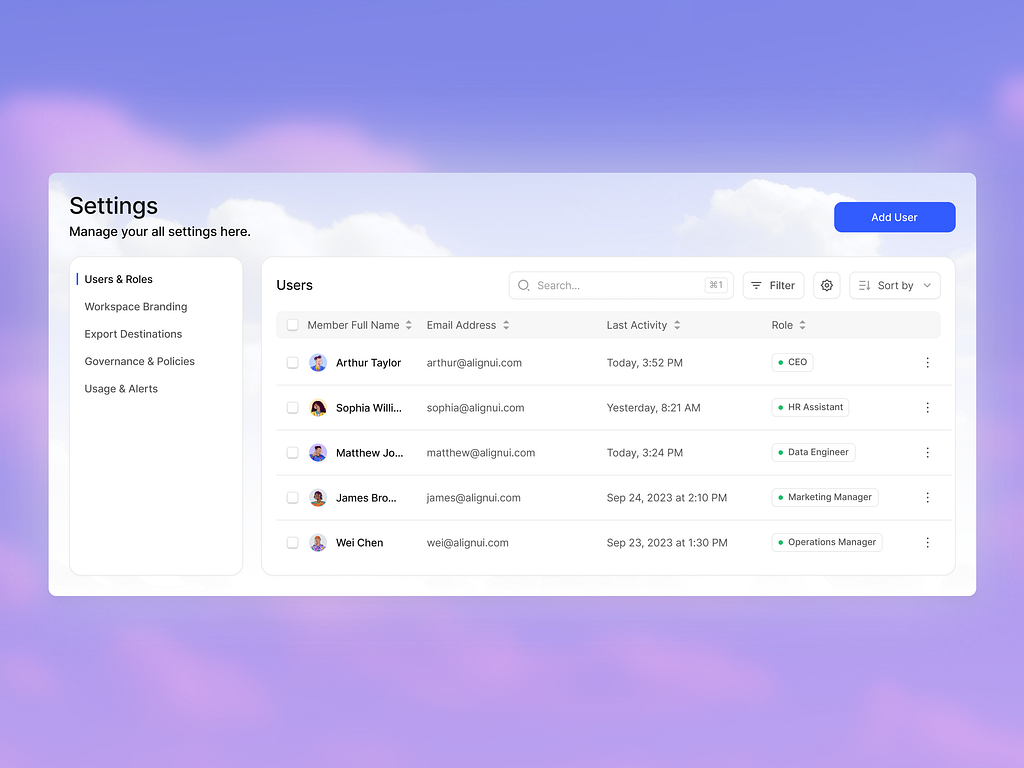Click the search magnifier icon

tap(523, 285)
